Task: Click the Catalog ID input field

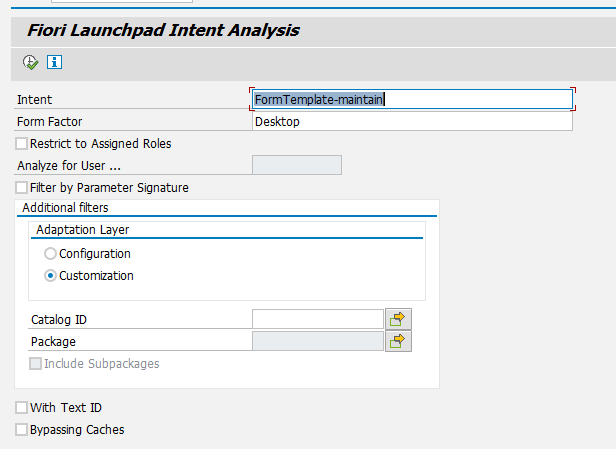Action: tap(317, 319)
